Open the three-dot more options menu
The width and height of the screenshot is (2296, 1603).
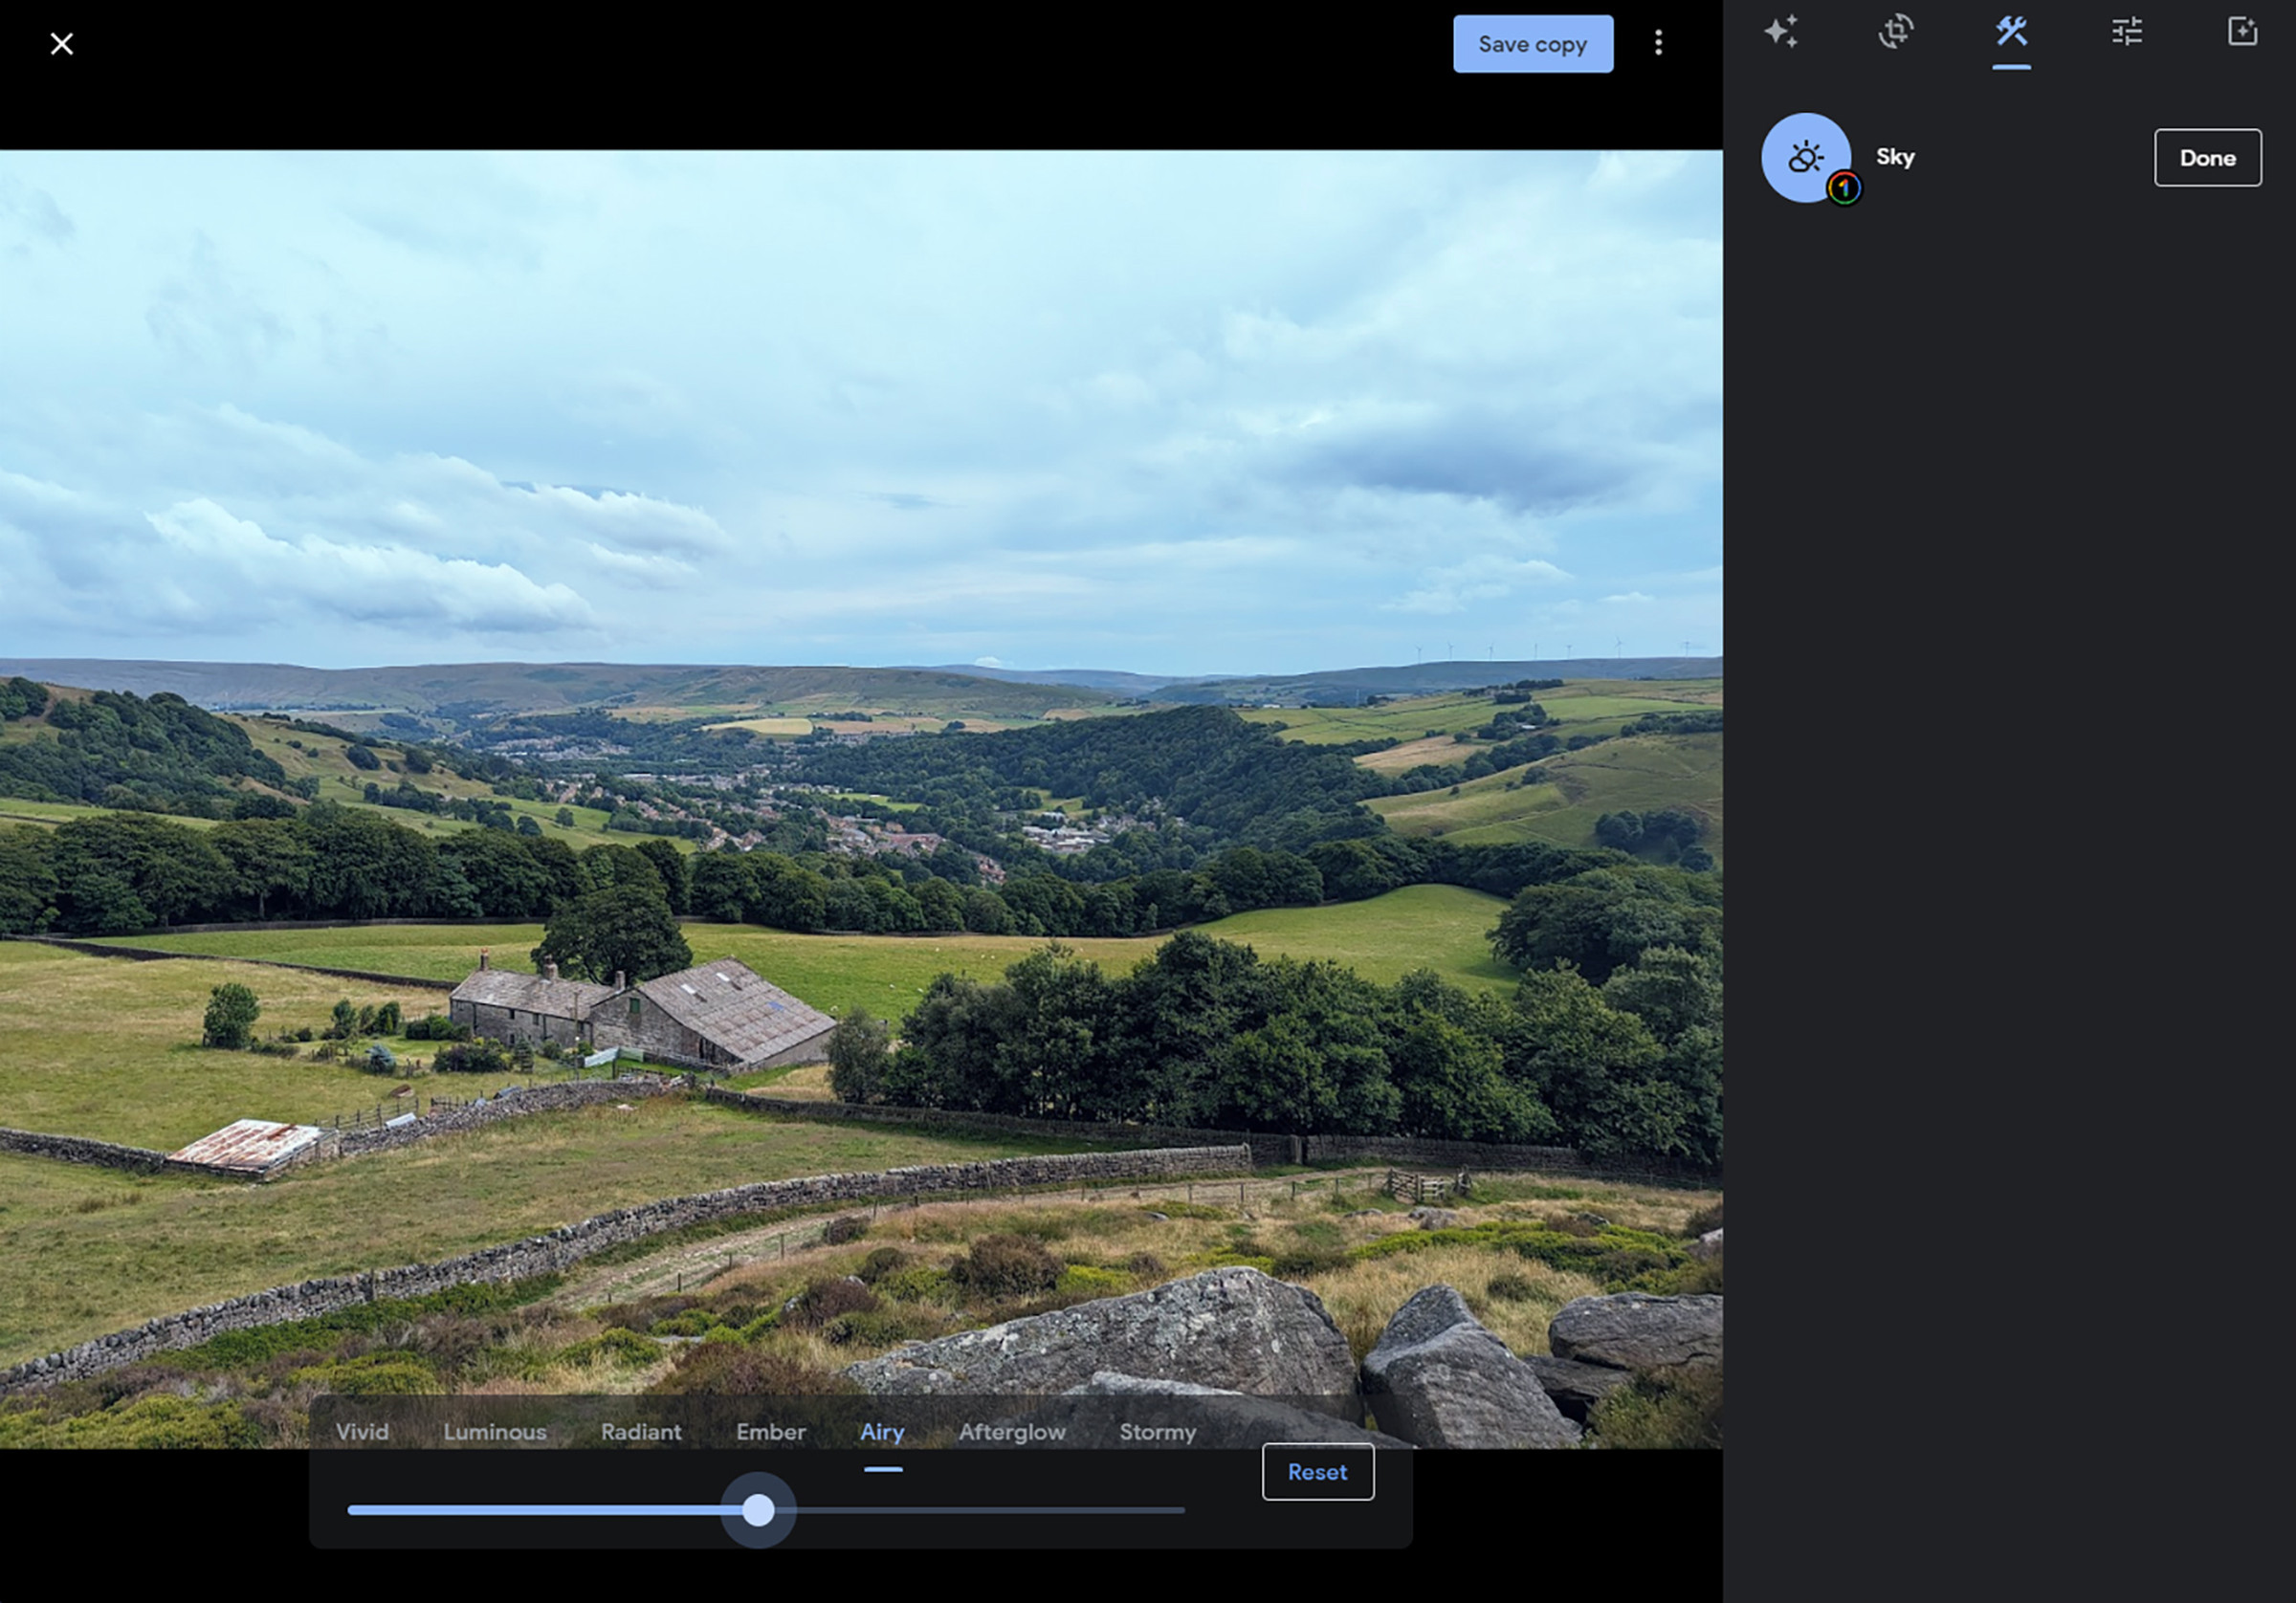tap(1658, 43)
